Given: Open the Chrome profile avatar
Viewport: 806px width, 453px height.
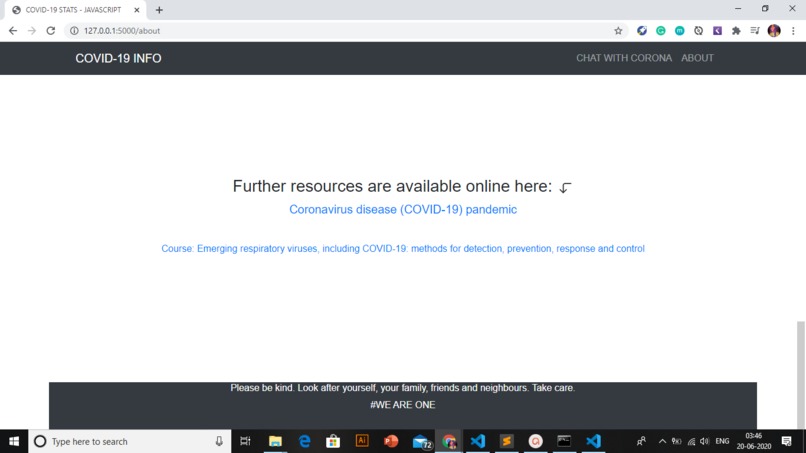Looking at the screenshot, I should 774,31.
